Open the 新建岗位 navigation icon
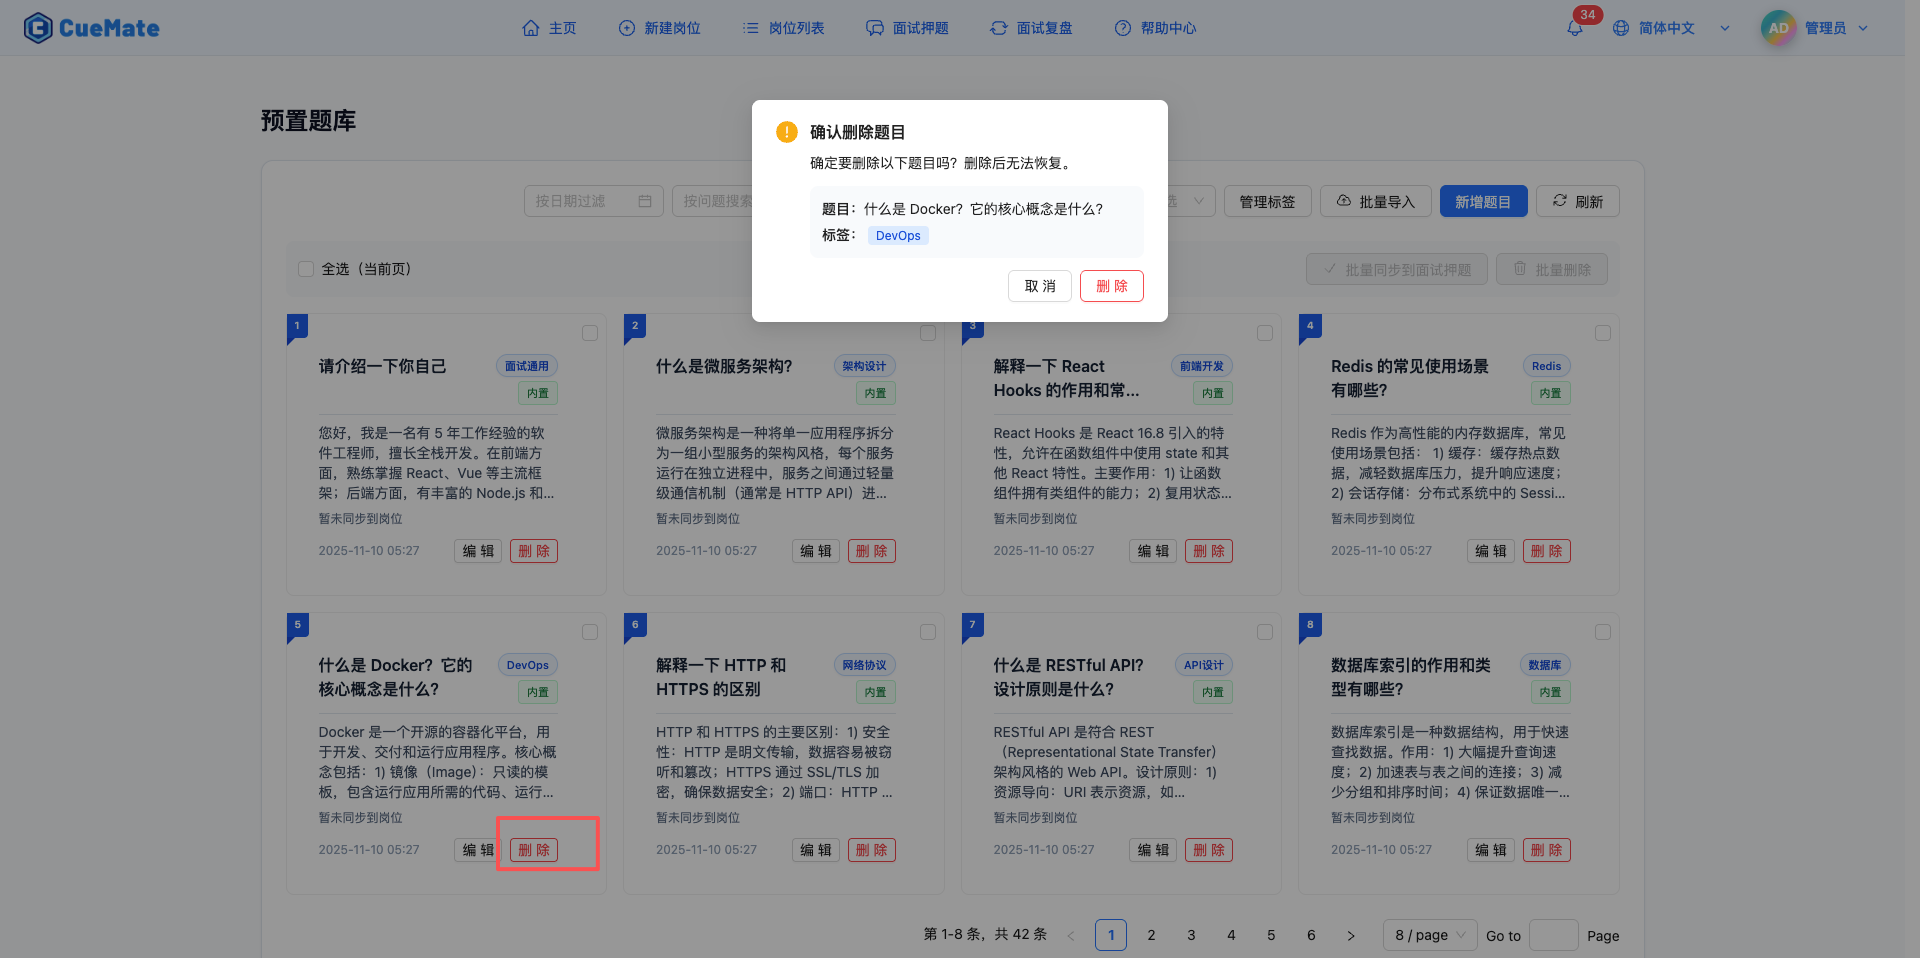Image resolution: width=1920 pixels, height=958 pixels. pyautogui.click(x=626, y=28)
